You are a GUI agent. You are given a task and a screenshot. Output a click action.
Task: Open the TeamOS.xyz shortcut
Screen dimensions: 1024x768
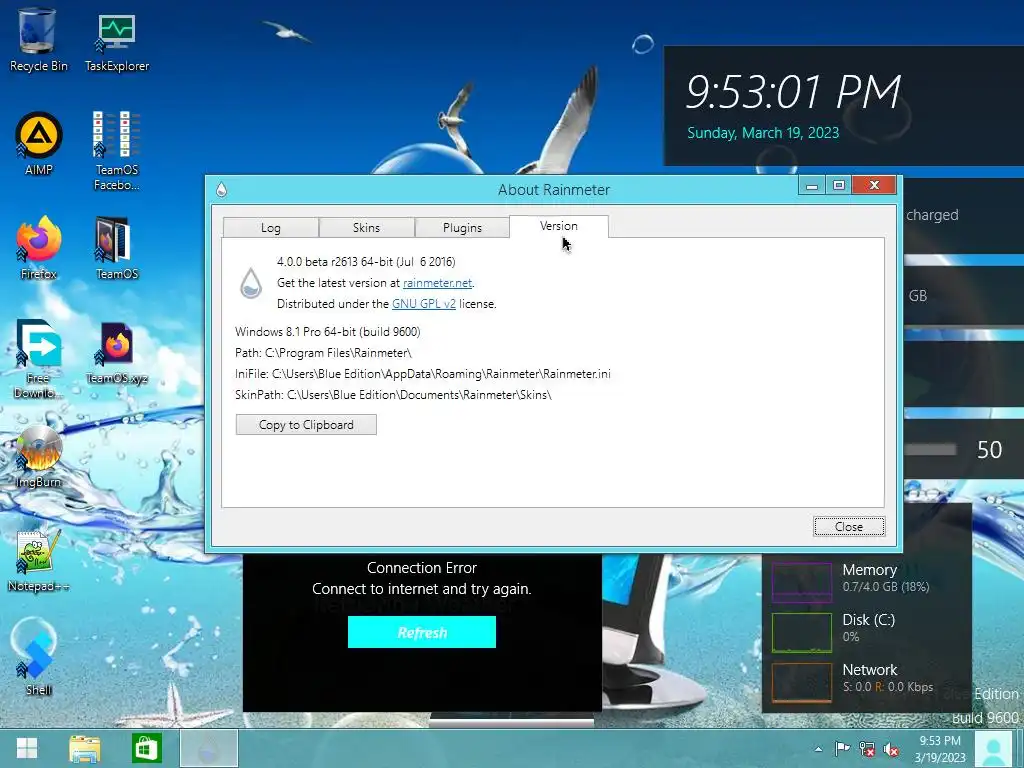[117, 353]
